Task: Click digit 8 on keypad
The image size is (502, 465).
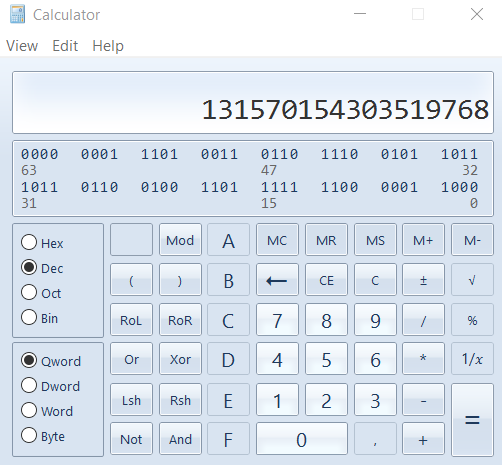Action: click(326, 320)
